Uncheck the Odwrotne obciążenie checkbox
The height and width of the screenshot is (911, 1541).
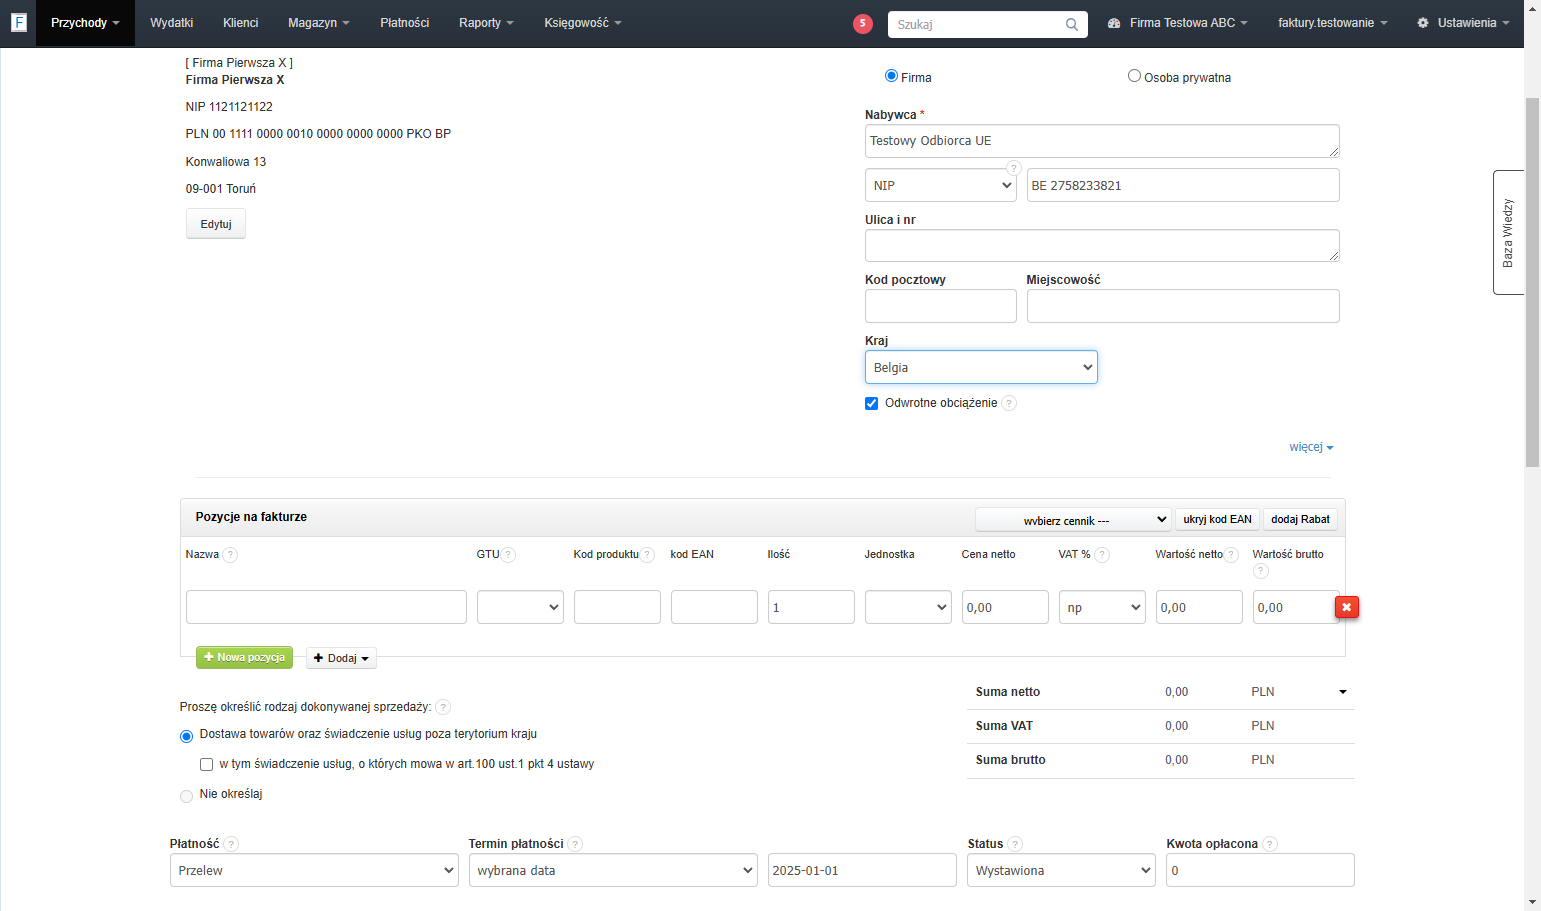pyautogui.click(x=871, y=404)
